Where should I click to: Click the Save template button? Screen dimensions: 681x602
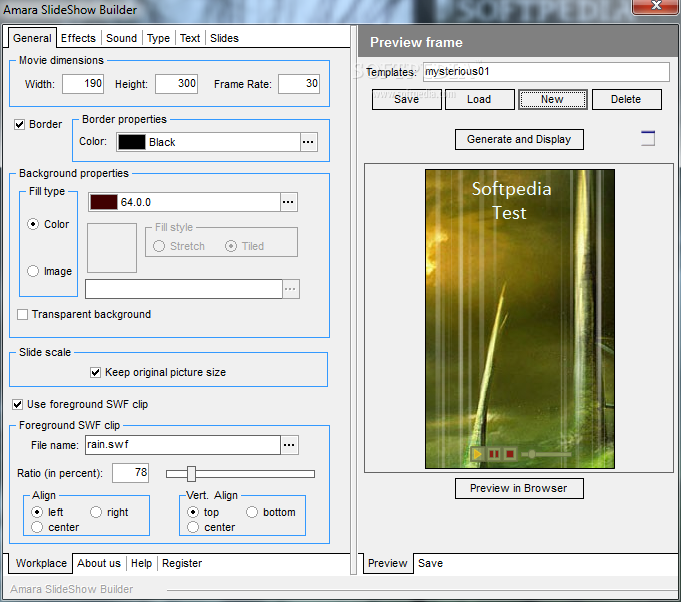point(407,99)
